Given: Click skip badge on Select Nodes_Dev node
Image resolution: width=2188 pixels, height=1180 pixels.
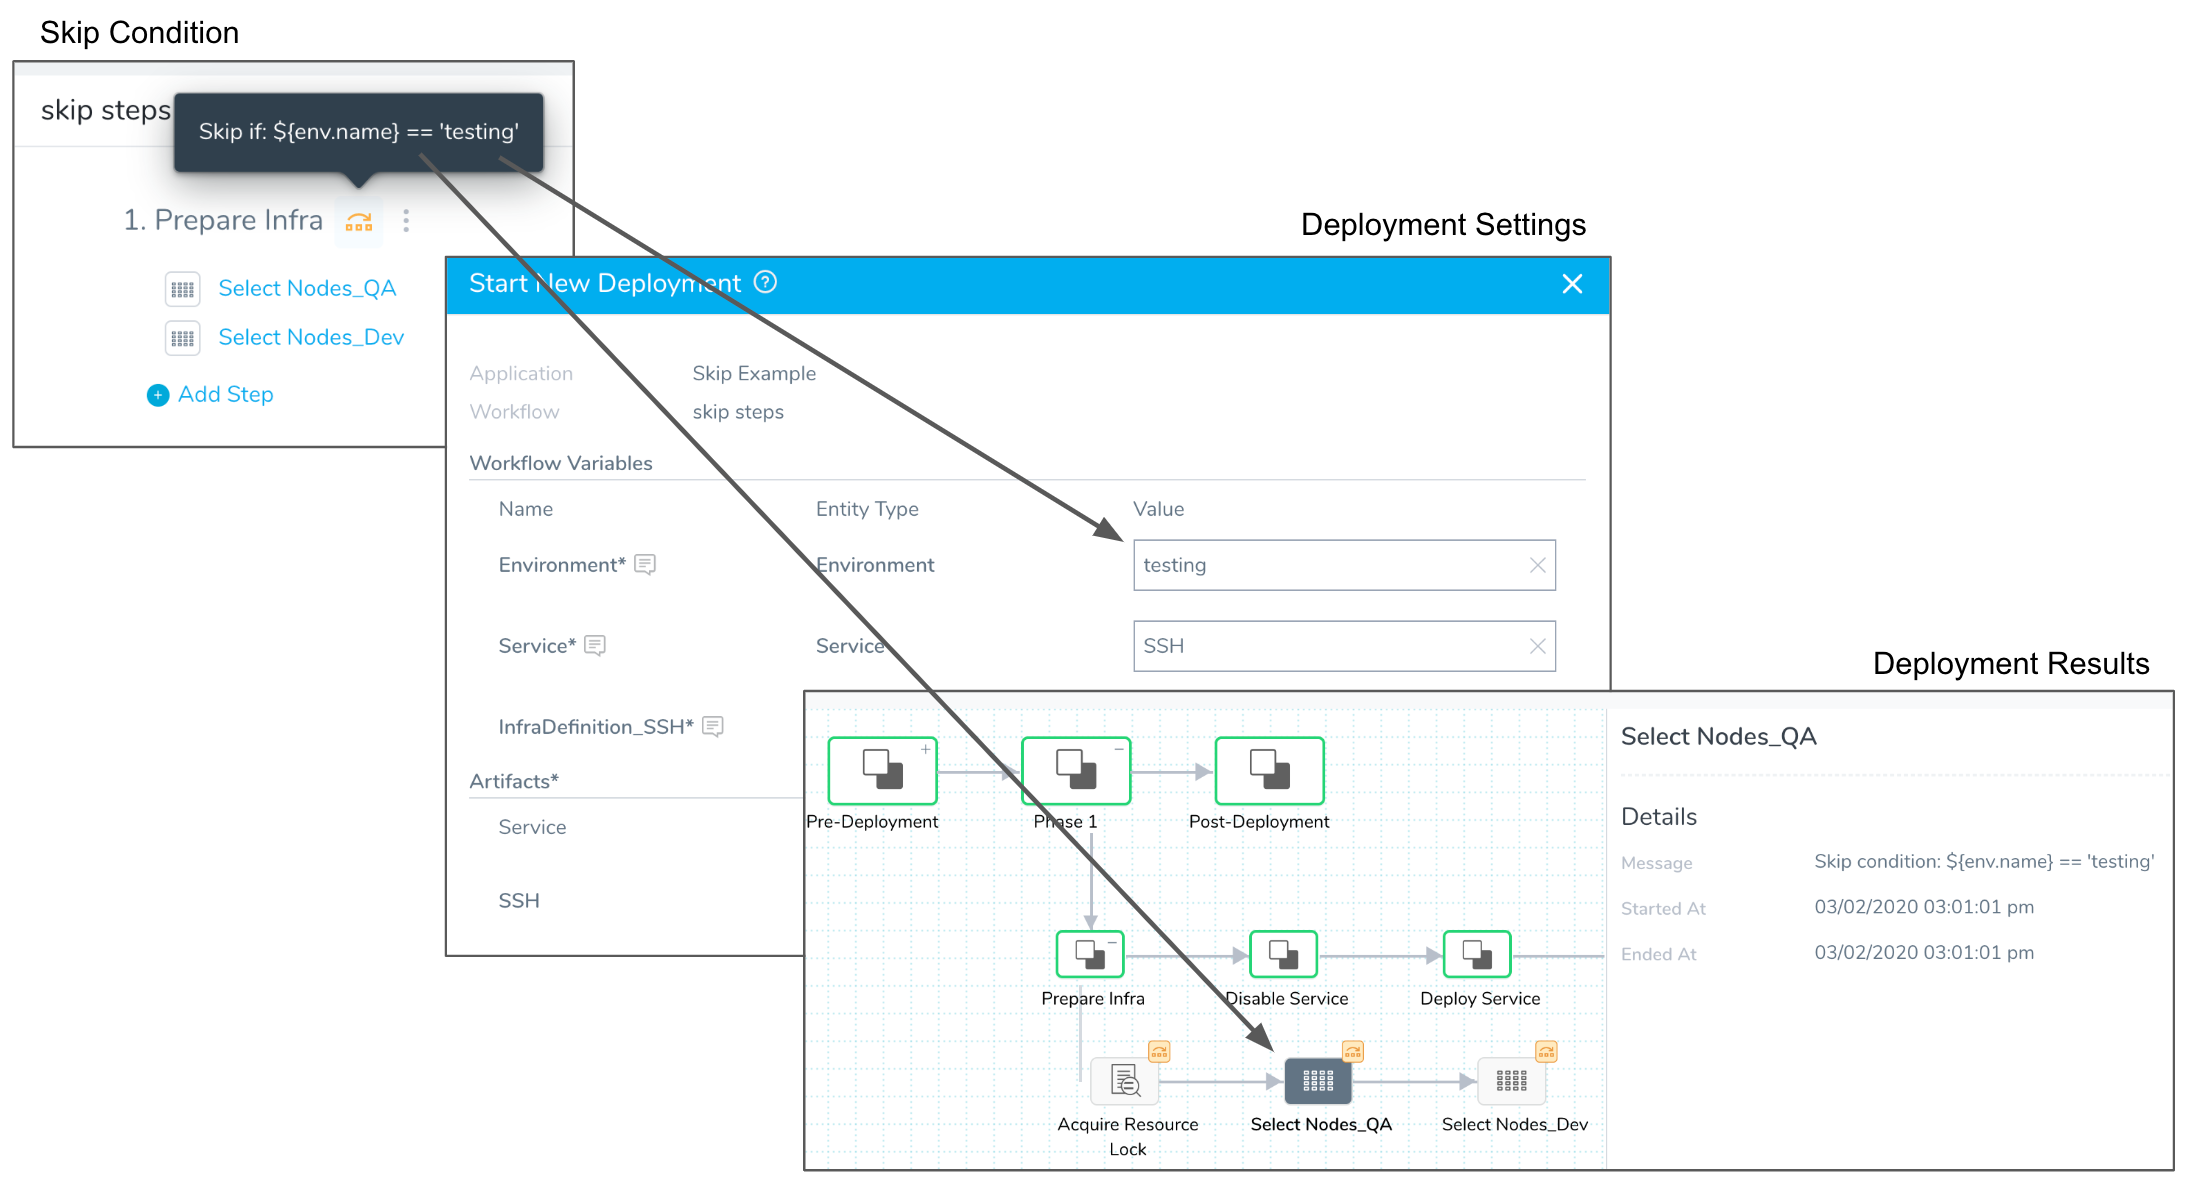Looking at the screenshot, I should (1546, 1052).
